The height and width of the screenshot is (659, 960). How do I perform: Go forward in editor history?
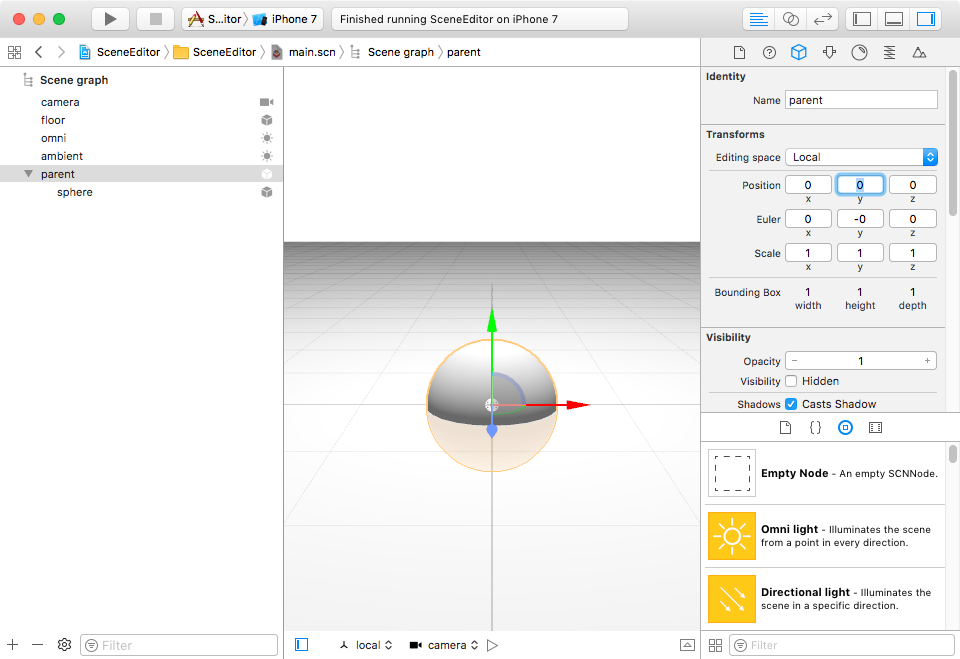tap(61, 52)
